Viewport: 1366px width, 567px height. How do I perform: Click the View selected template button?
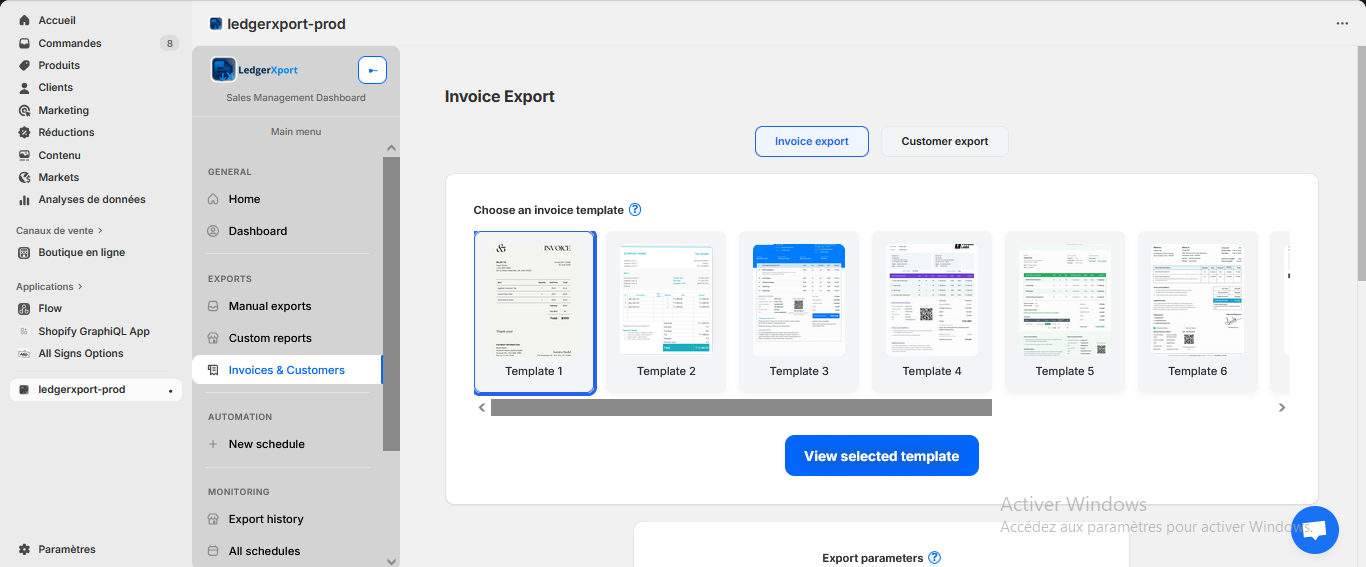[x=882, y=456]
